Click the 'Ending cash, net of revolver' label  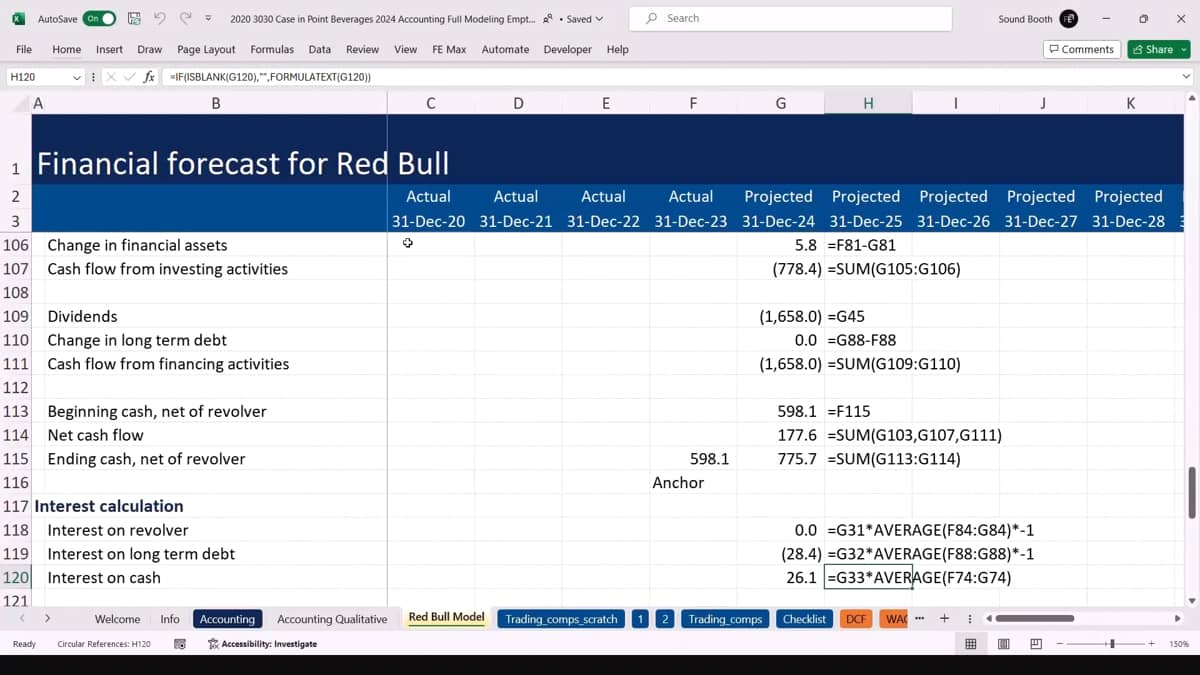tap(146, 459)
